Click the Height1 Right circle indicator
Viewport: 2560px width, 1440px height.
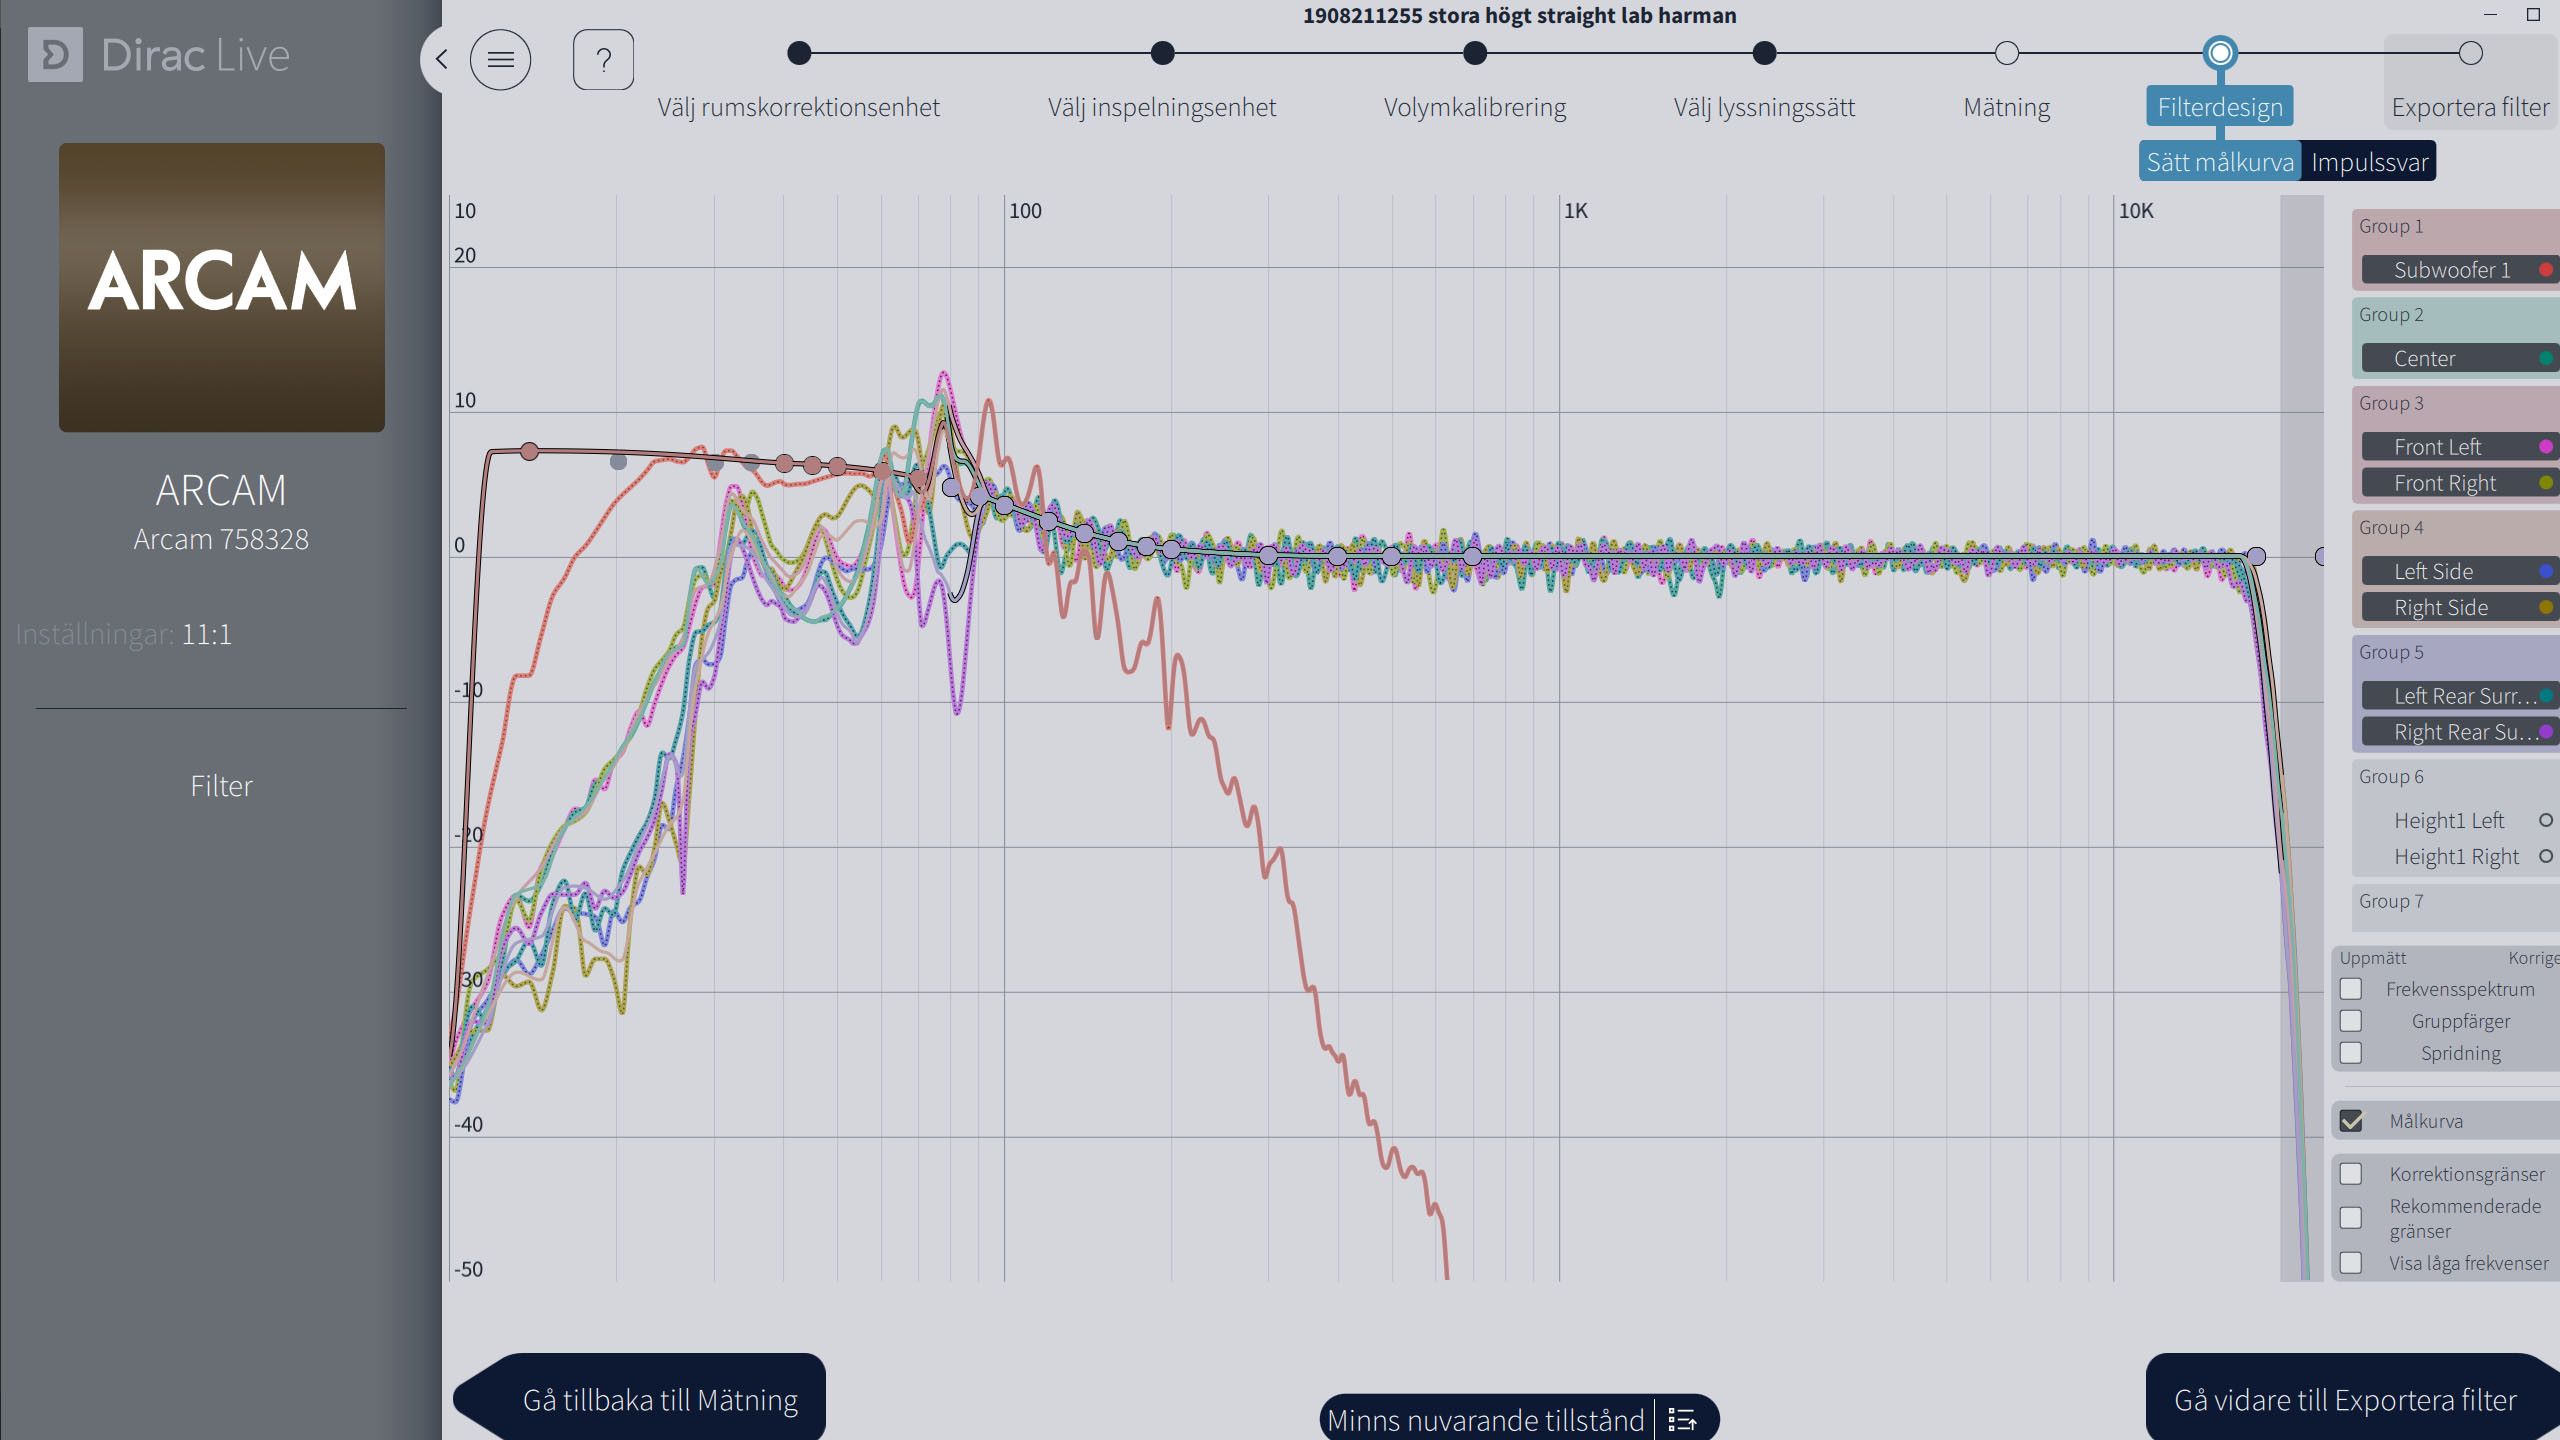(x=2546, y=856)
